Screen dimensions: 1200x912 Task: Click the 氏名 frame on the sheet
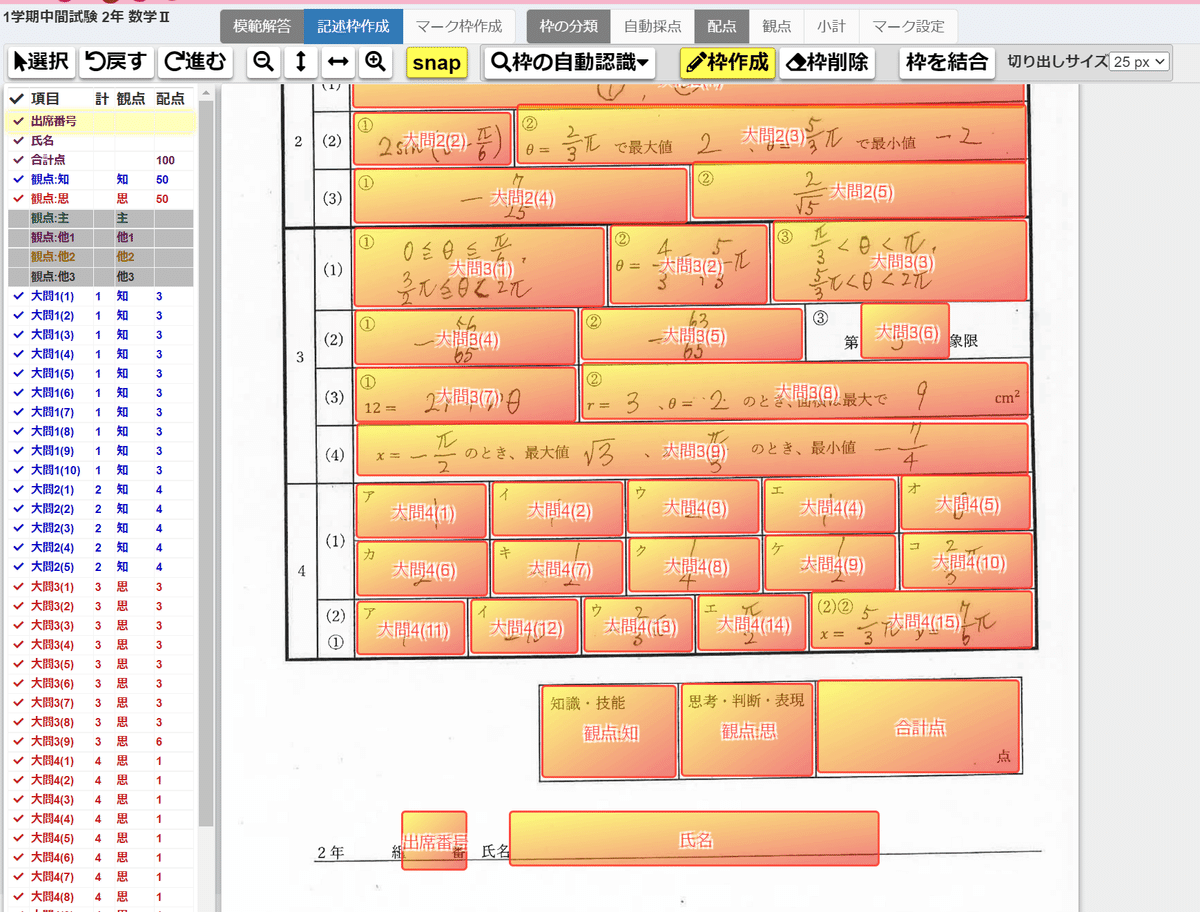[x=694, y=838]
